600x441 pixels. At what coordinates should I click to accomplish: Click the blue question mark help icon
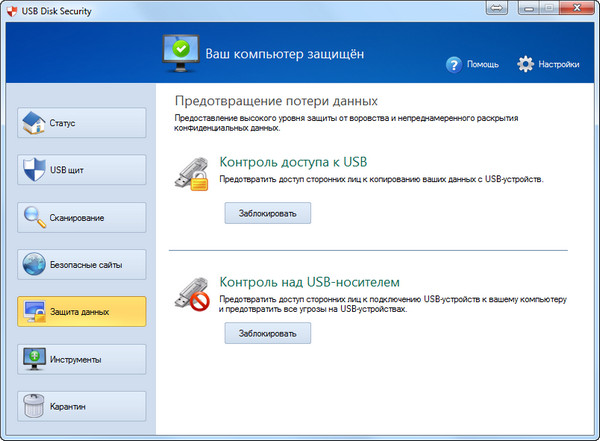point(453,64)
